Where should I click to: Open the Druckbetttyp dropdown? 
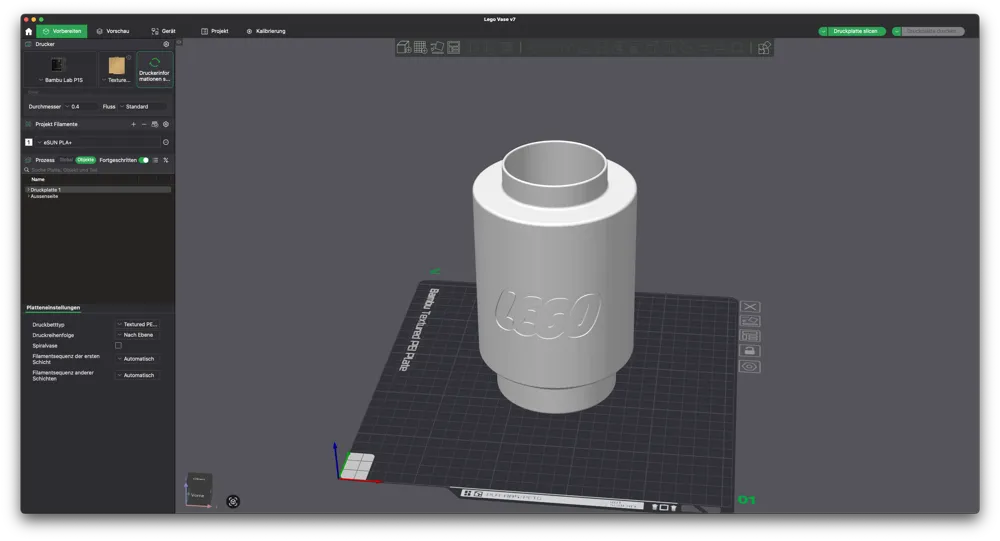[x=137, y=324]
